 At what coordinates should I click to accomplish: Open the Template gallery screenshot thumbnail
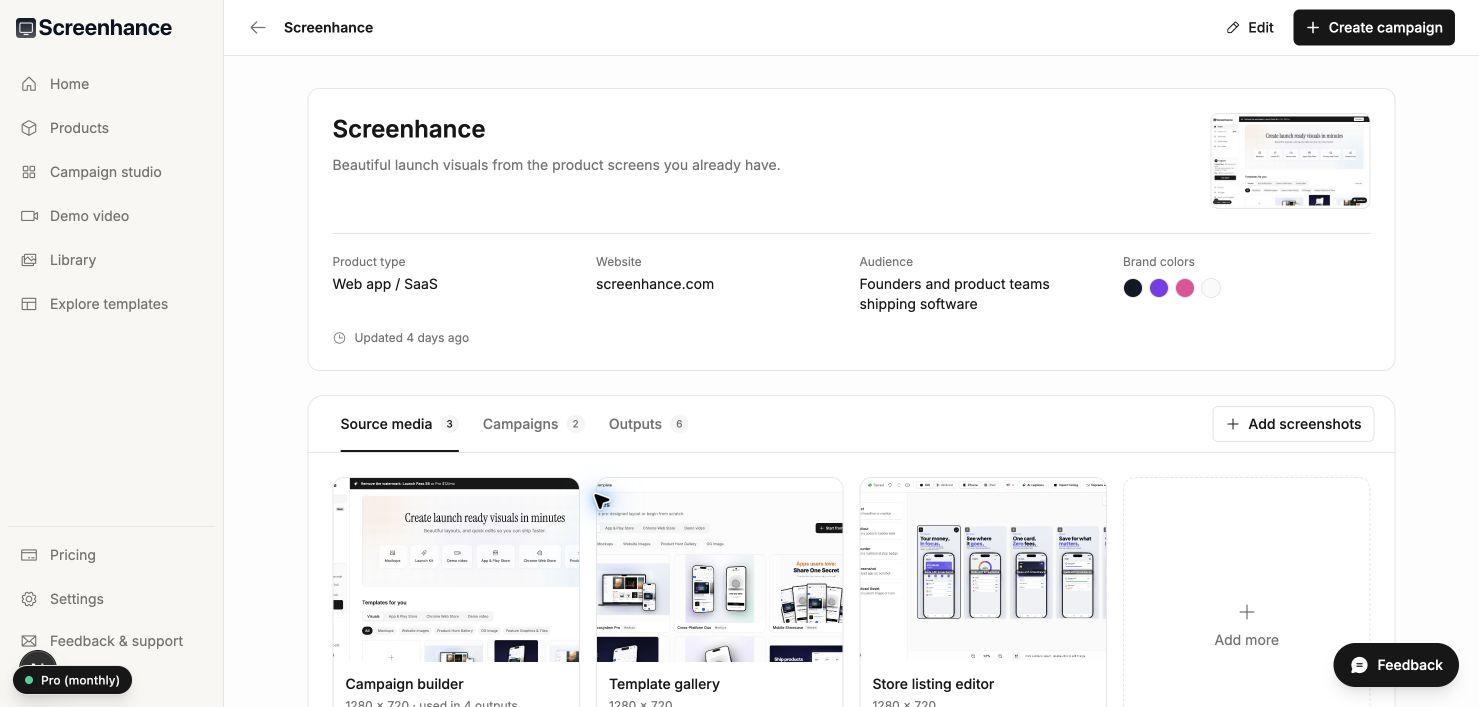pos(720,570)
